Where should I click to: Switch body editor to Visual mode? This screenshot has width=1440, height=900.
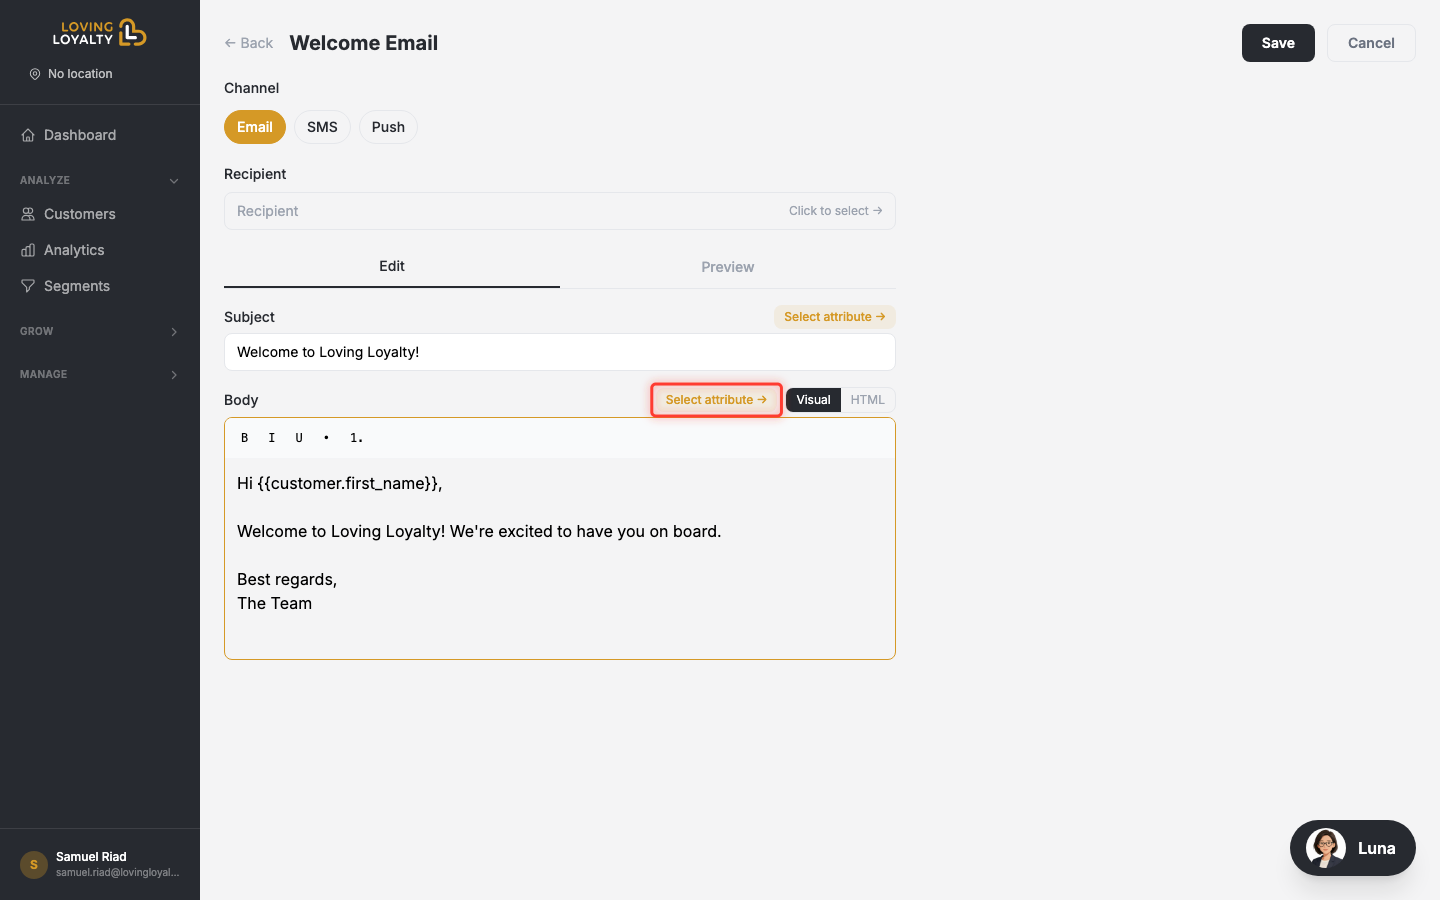pyautogui.click(x=813, y=400)
